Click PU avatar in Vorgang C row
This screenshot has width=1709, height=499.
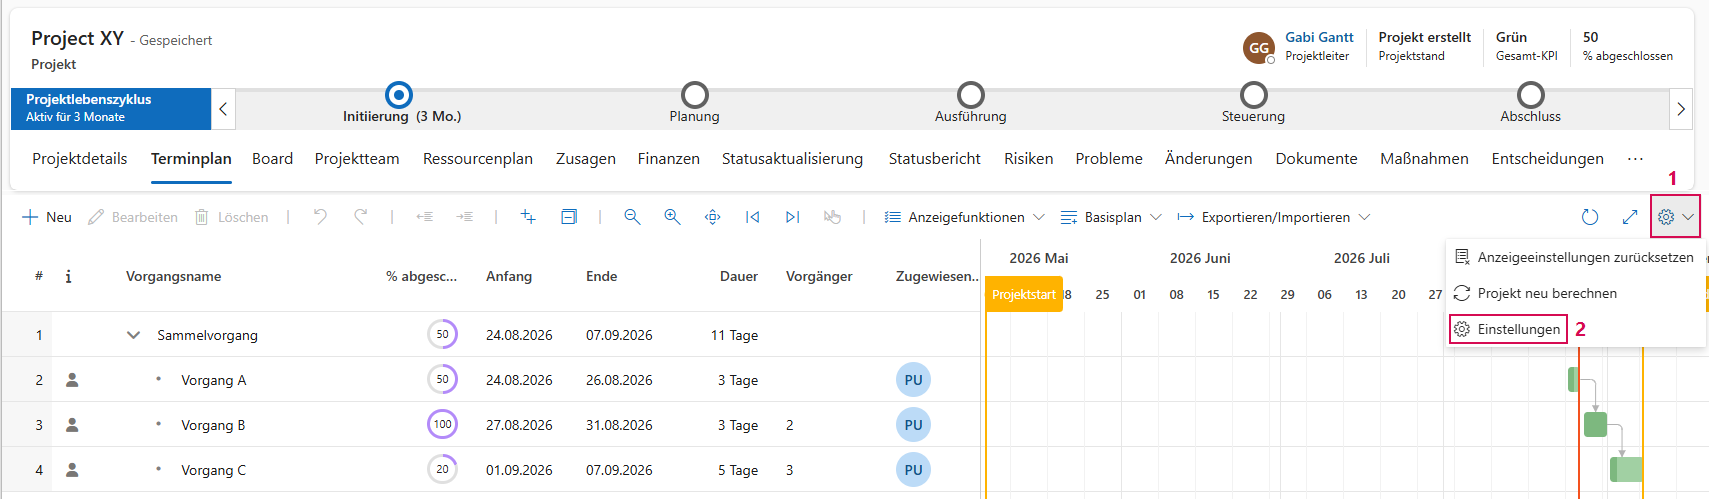pyautogui.click(x=913, y=470)
